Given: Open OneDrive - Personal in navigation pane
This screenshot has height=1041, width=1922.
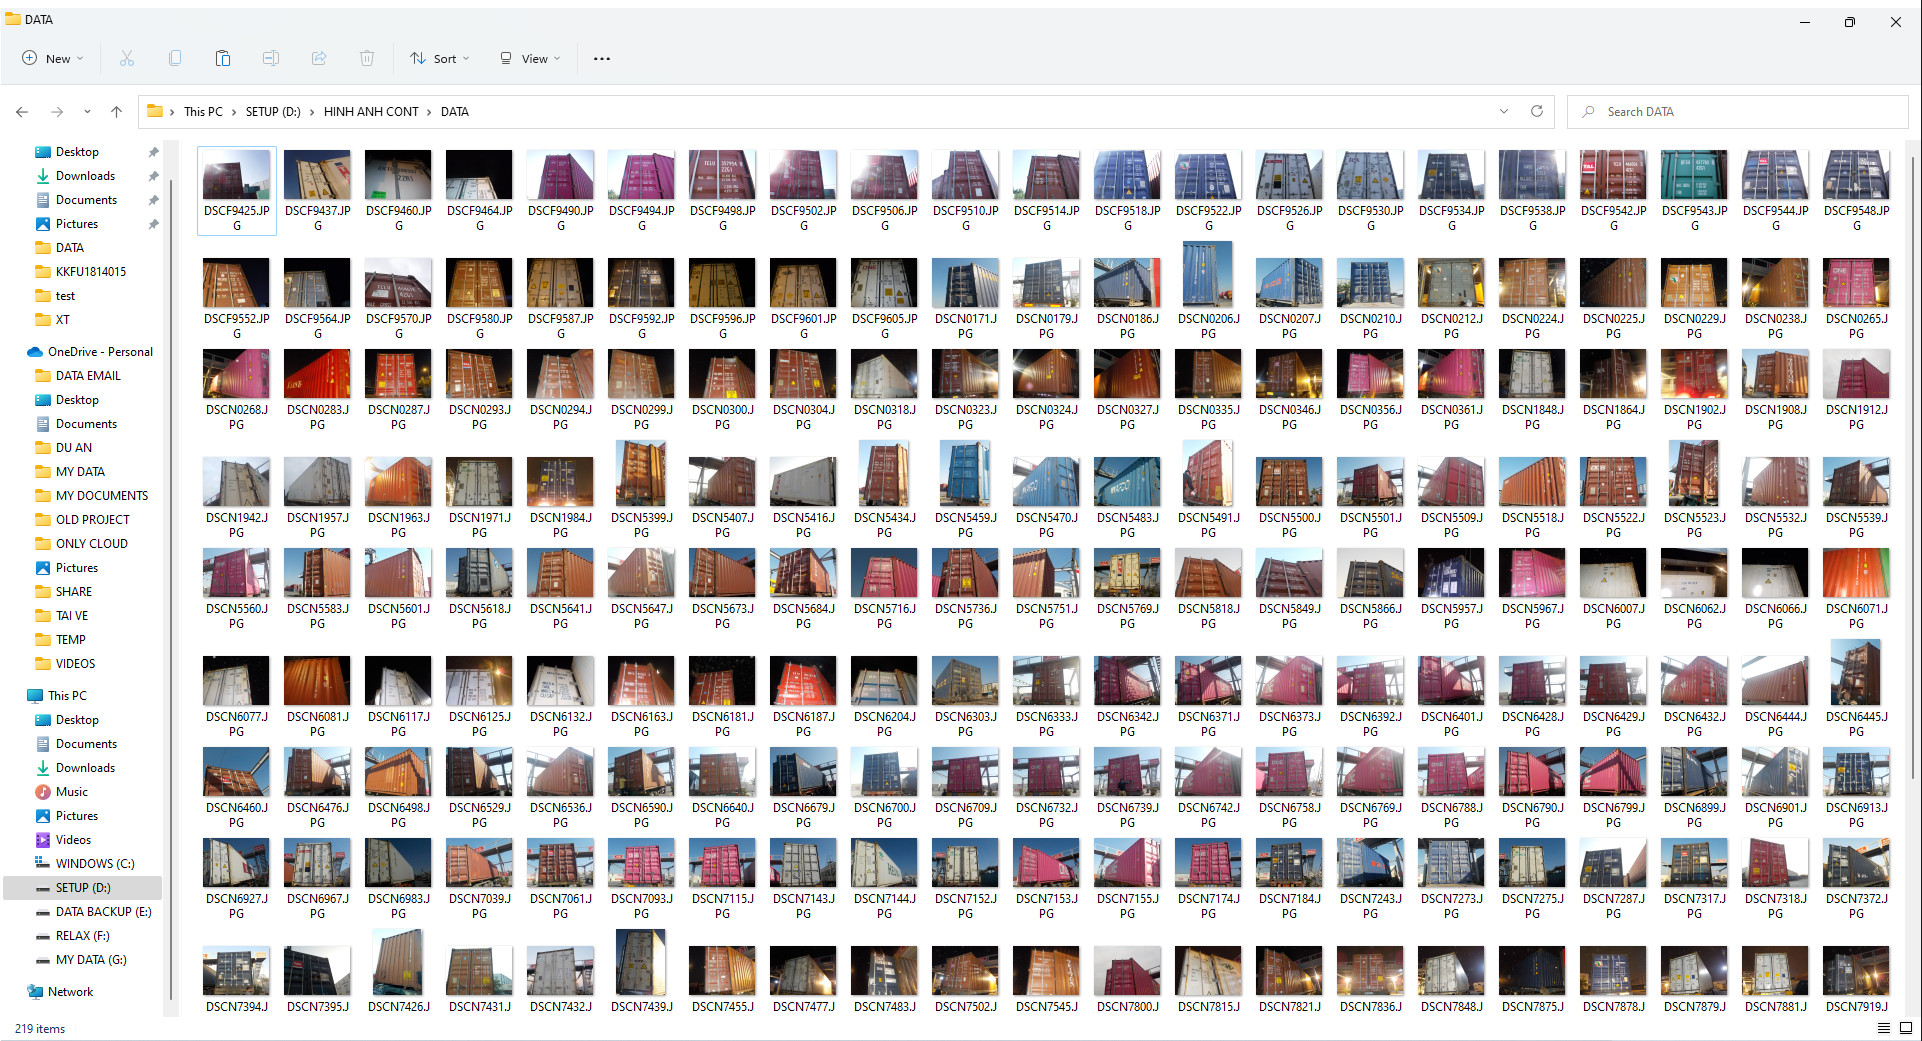Looking at the screenshot, I should (100, 352).
